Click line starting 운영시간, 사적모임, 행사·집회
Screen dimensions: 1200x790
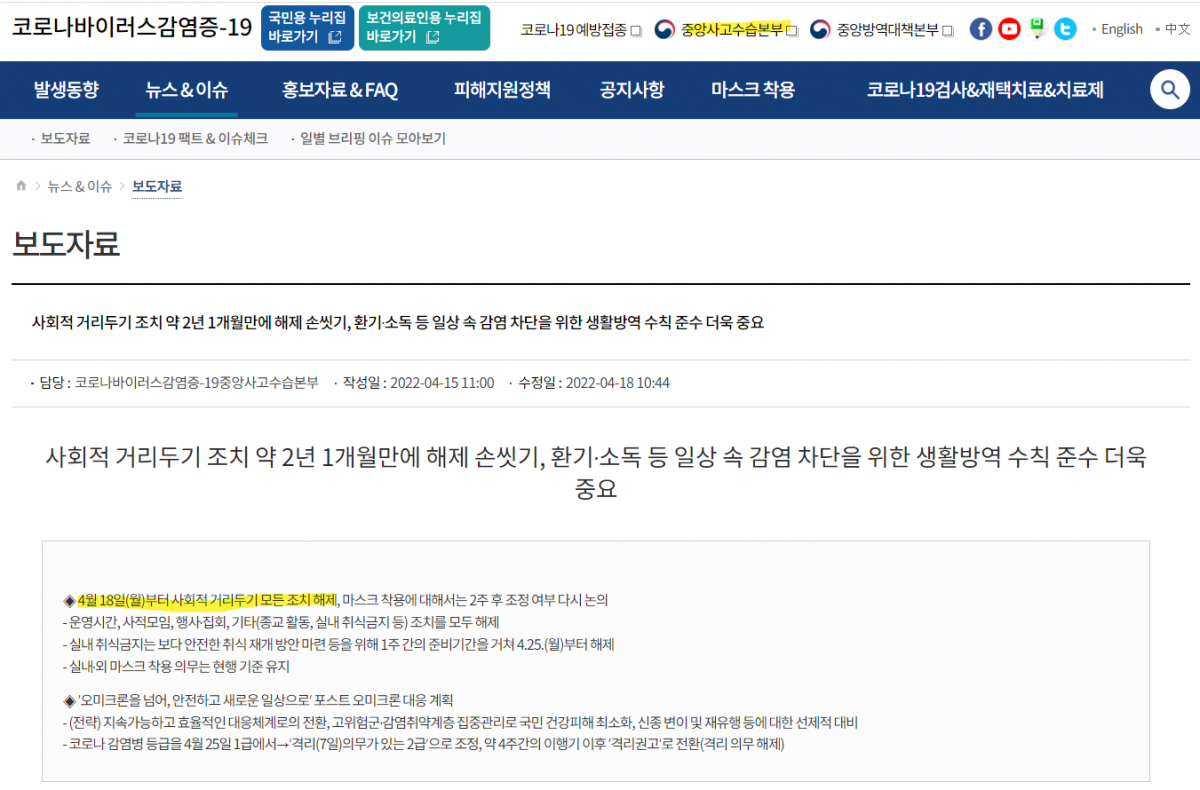coord(280,622)
